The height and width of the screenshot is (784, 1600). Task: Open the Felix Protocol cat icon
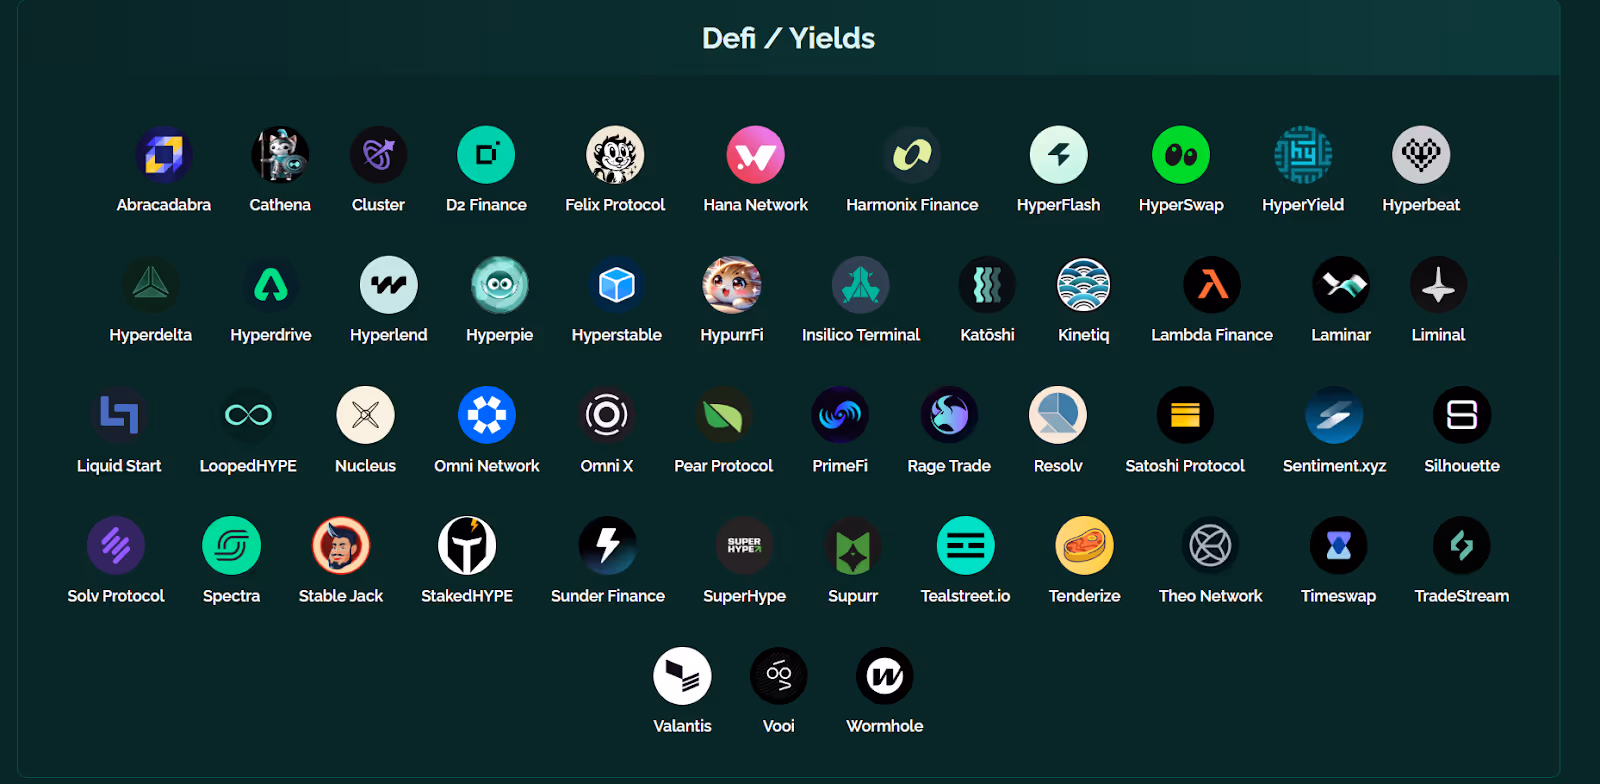(615, 155)
